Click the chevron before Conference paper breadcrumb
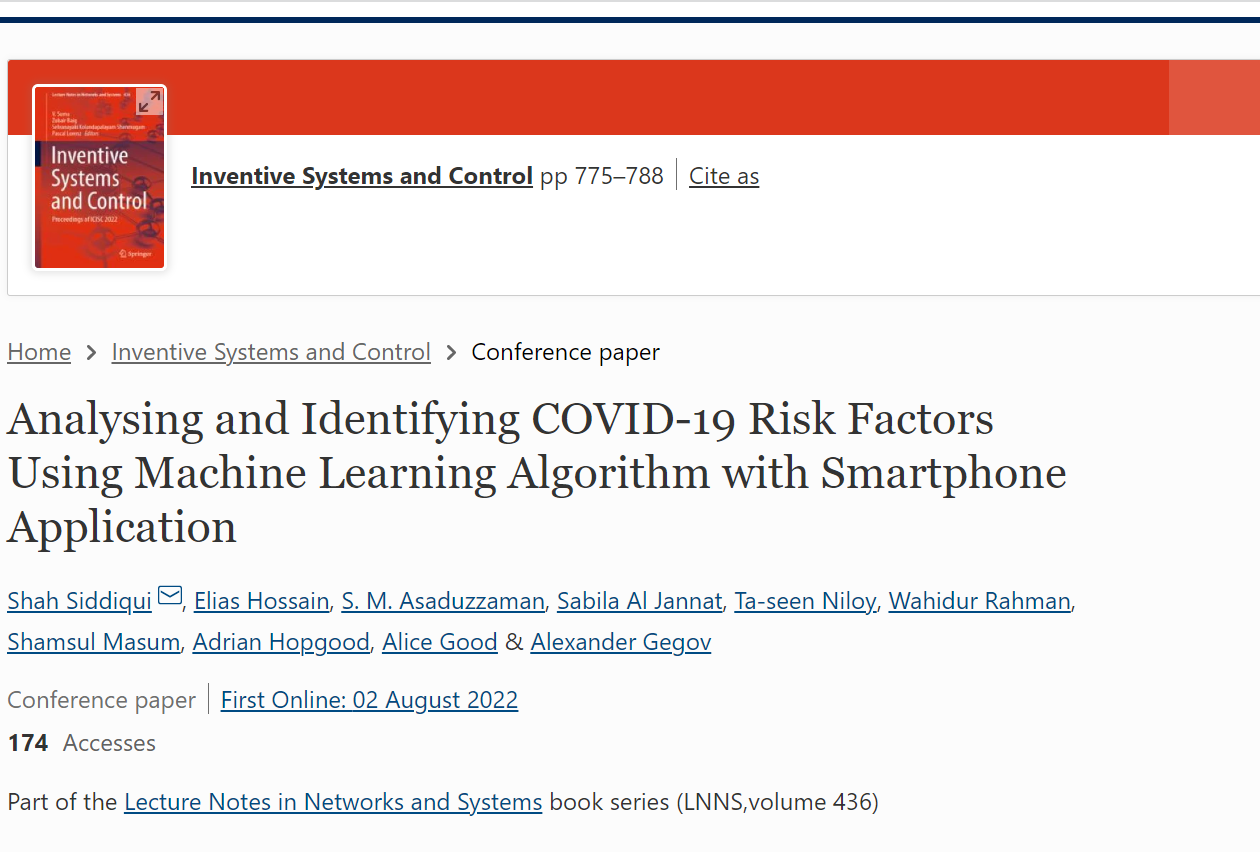Viewport: 1260px width, 852px height. click(451, 353)
